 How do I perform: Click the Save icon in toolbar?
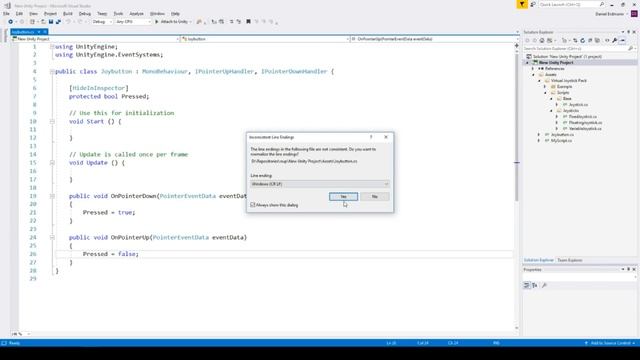(51, 22)
